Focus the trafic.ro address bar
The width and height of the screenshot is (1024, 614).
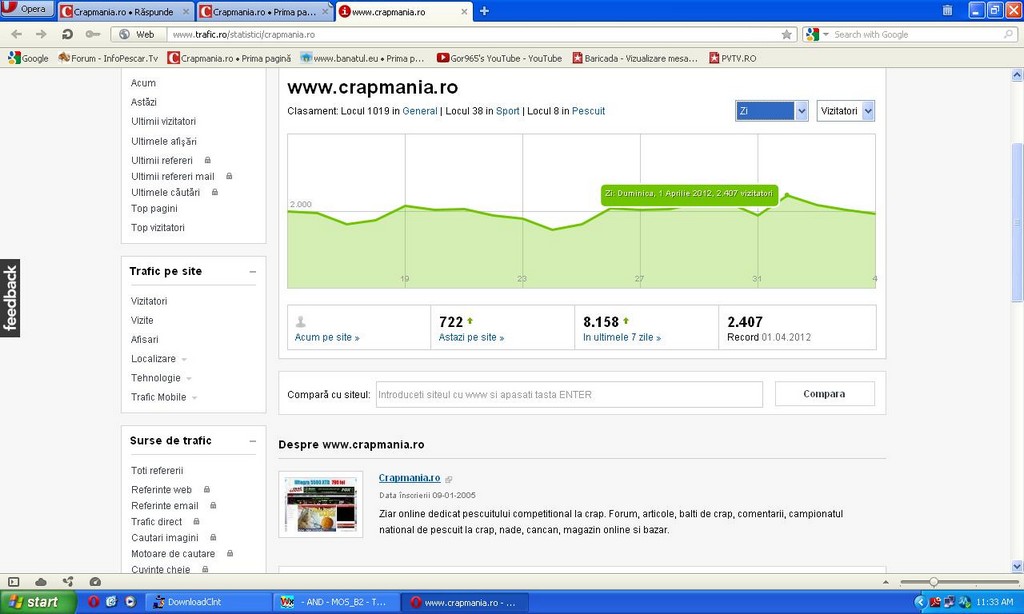coord(475,35)
